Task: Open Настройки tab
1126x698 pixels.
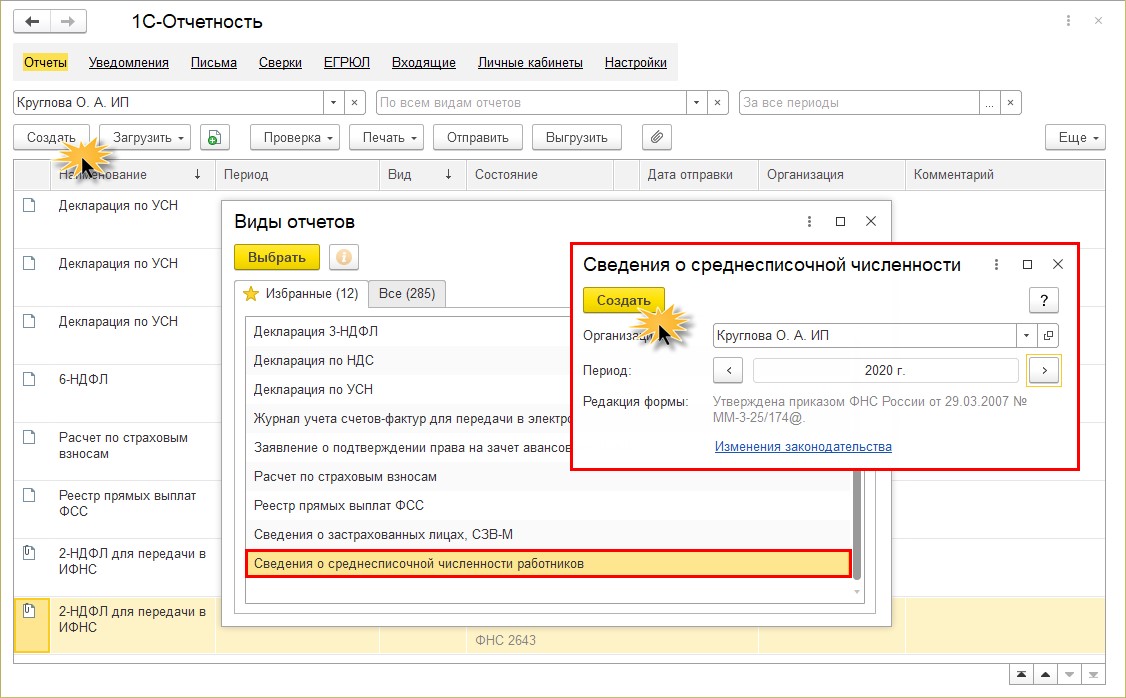Action: point(636,62)
